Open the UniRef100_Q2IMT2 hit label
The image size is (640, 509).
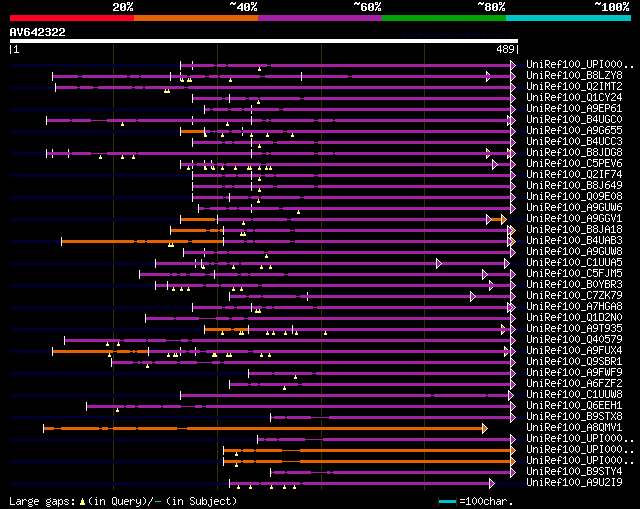coord(574,87)
